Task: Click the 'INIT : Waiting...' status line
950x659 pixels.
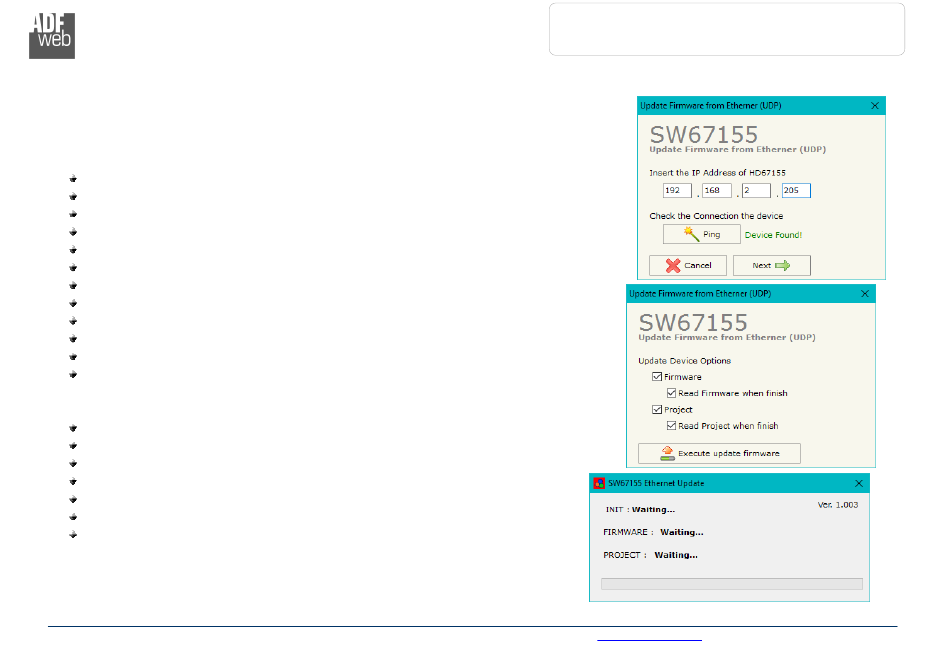Action: coord(640,509)
